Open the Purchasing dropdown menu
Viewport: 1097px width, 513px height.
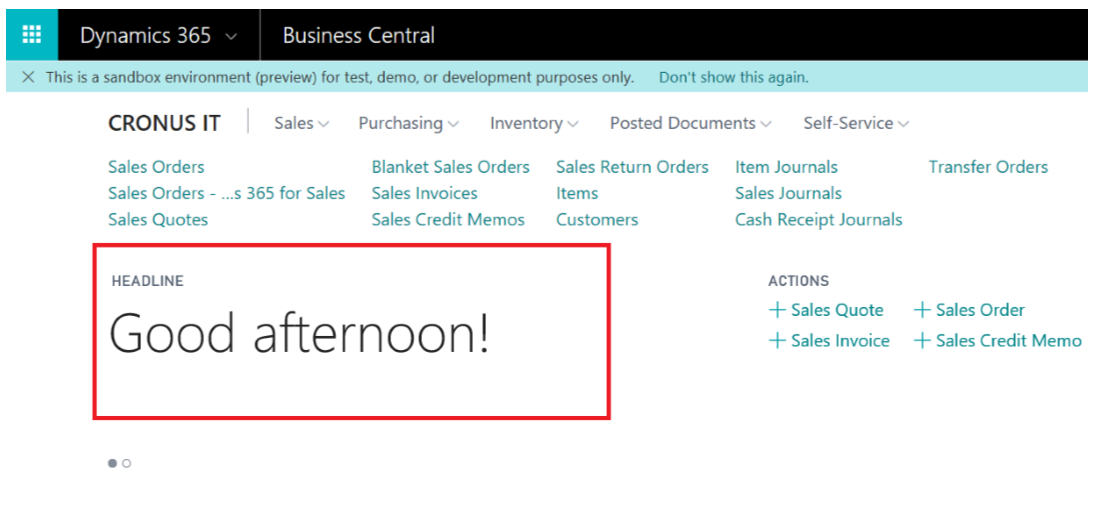point(409,123)
